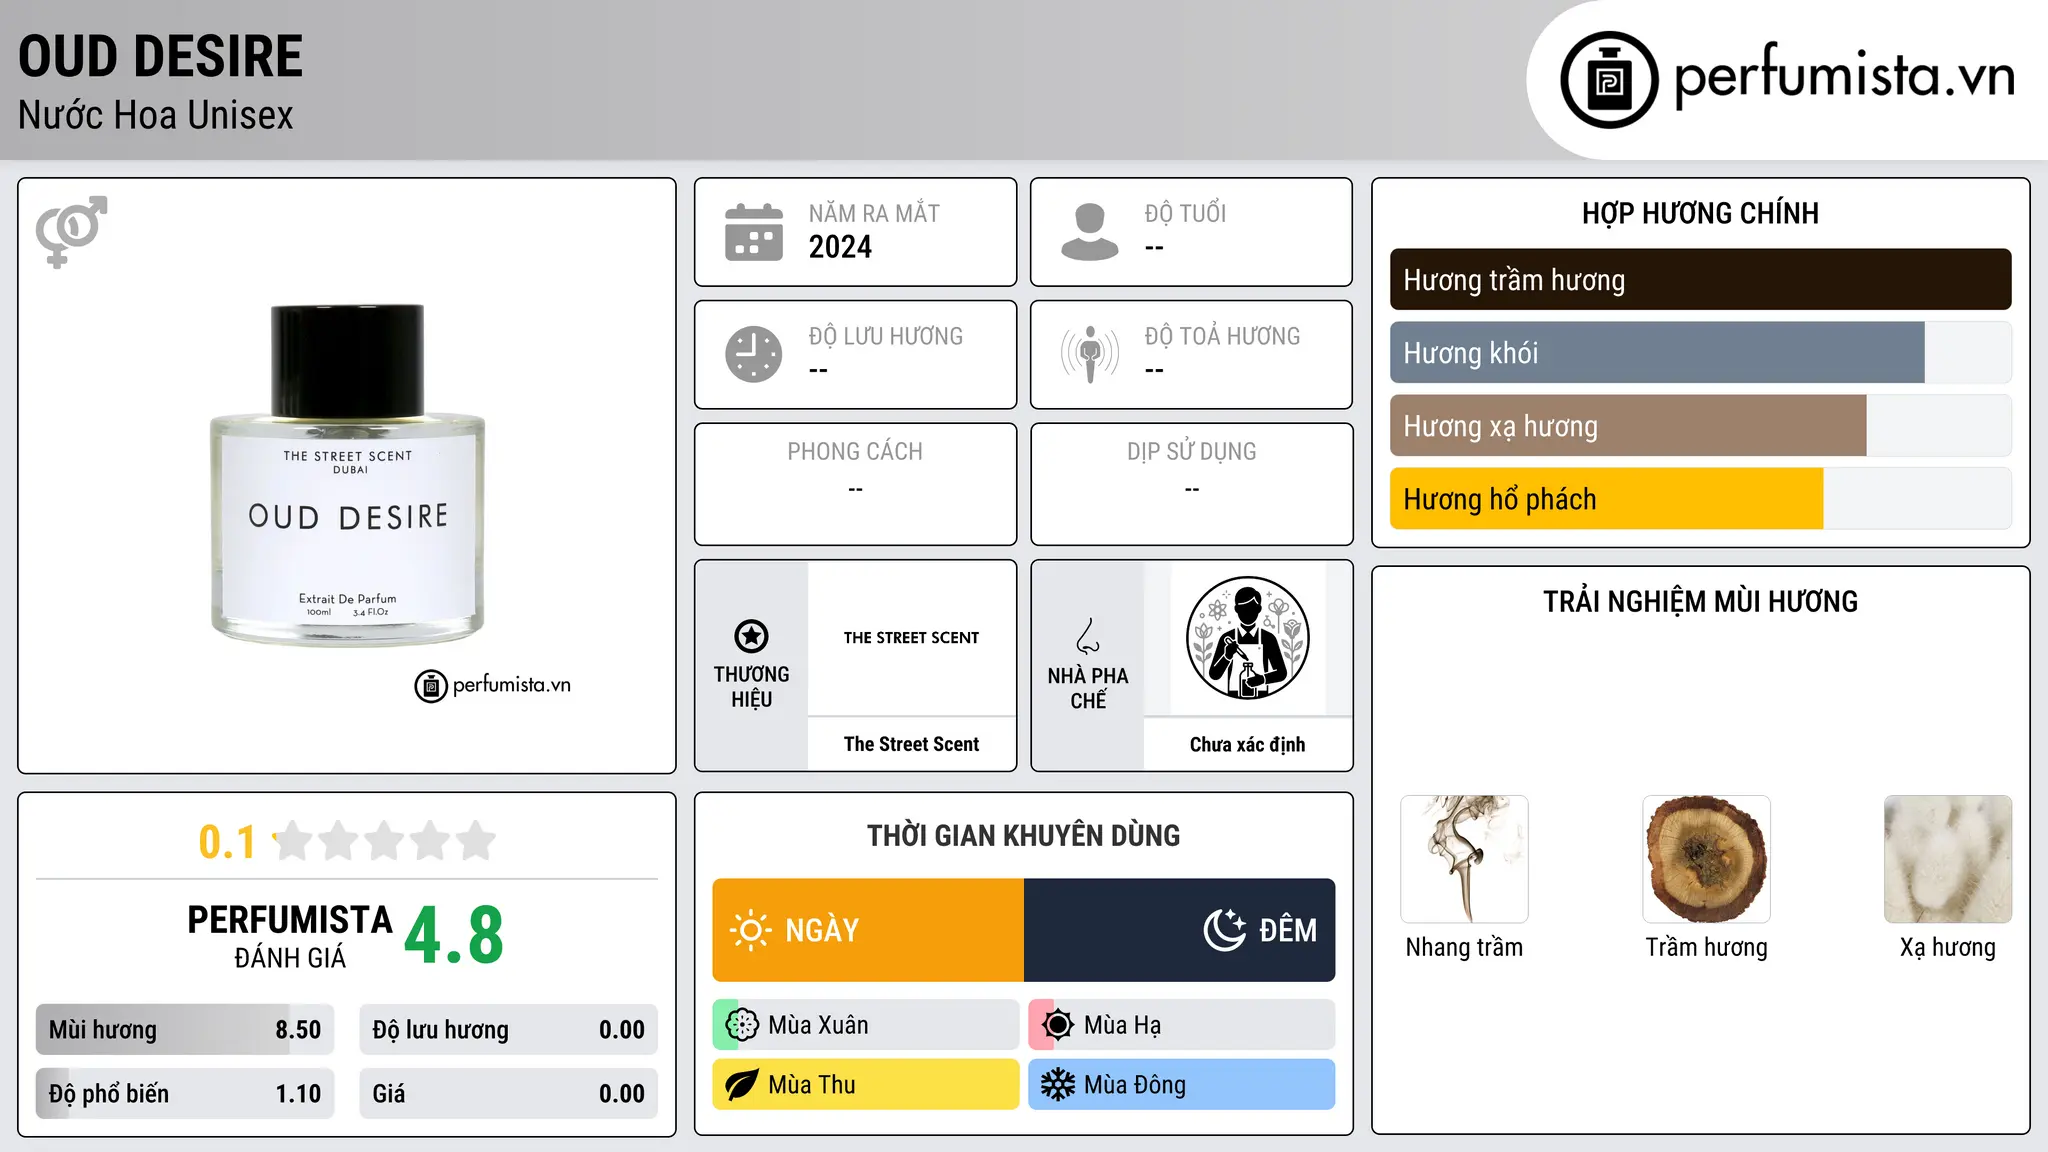Click the Nước Hoa Unisex subtitle
Viewport: 2048px width, 1152px height.
[156, 115]
